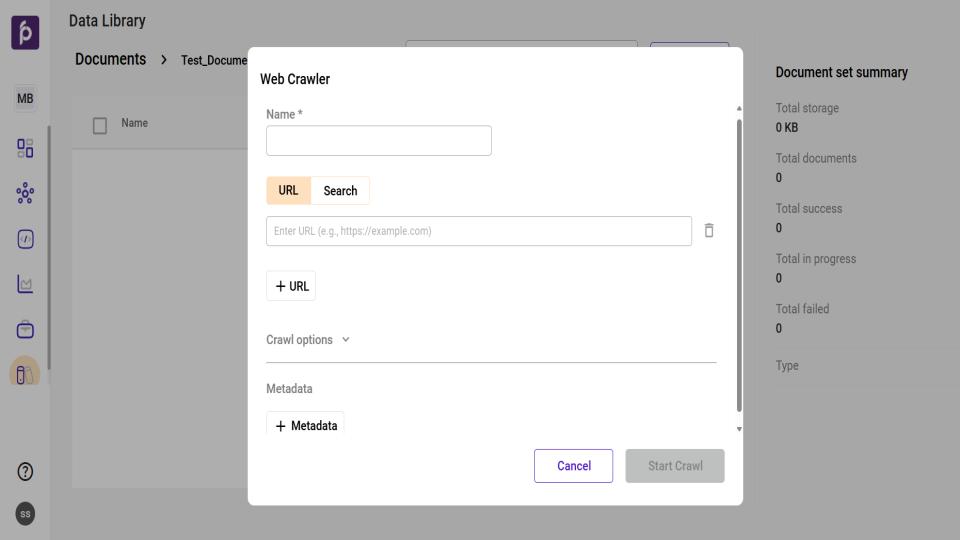Switch to the Search tab
This screenshot has height=540, width=960.
tap(340, 191)
